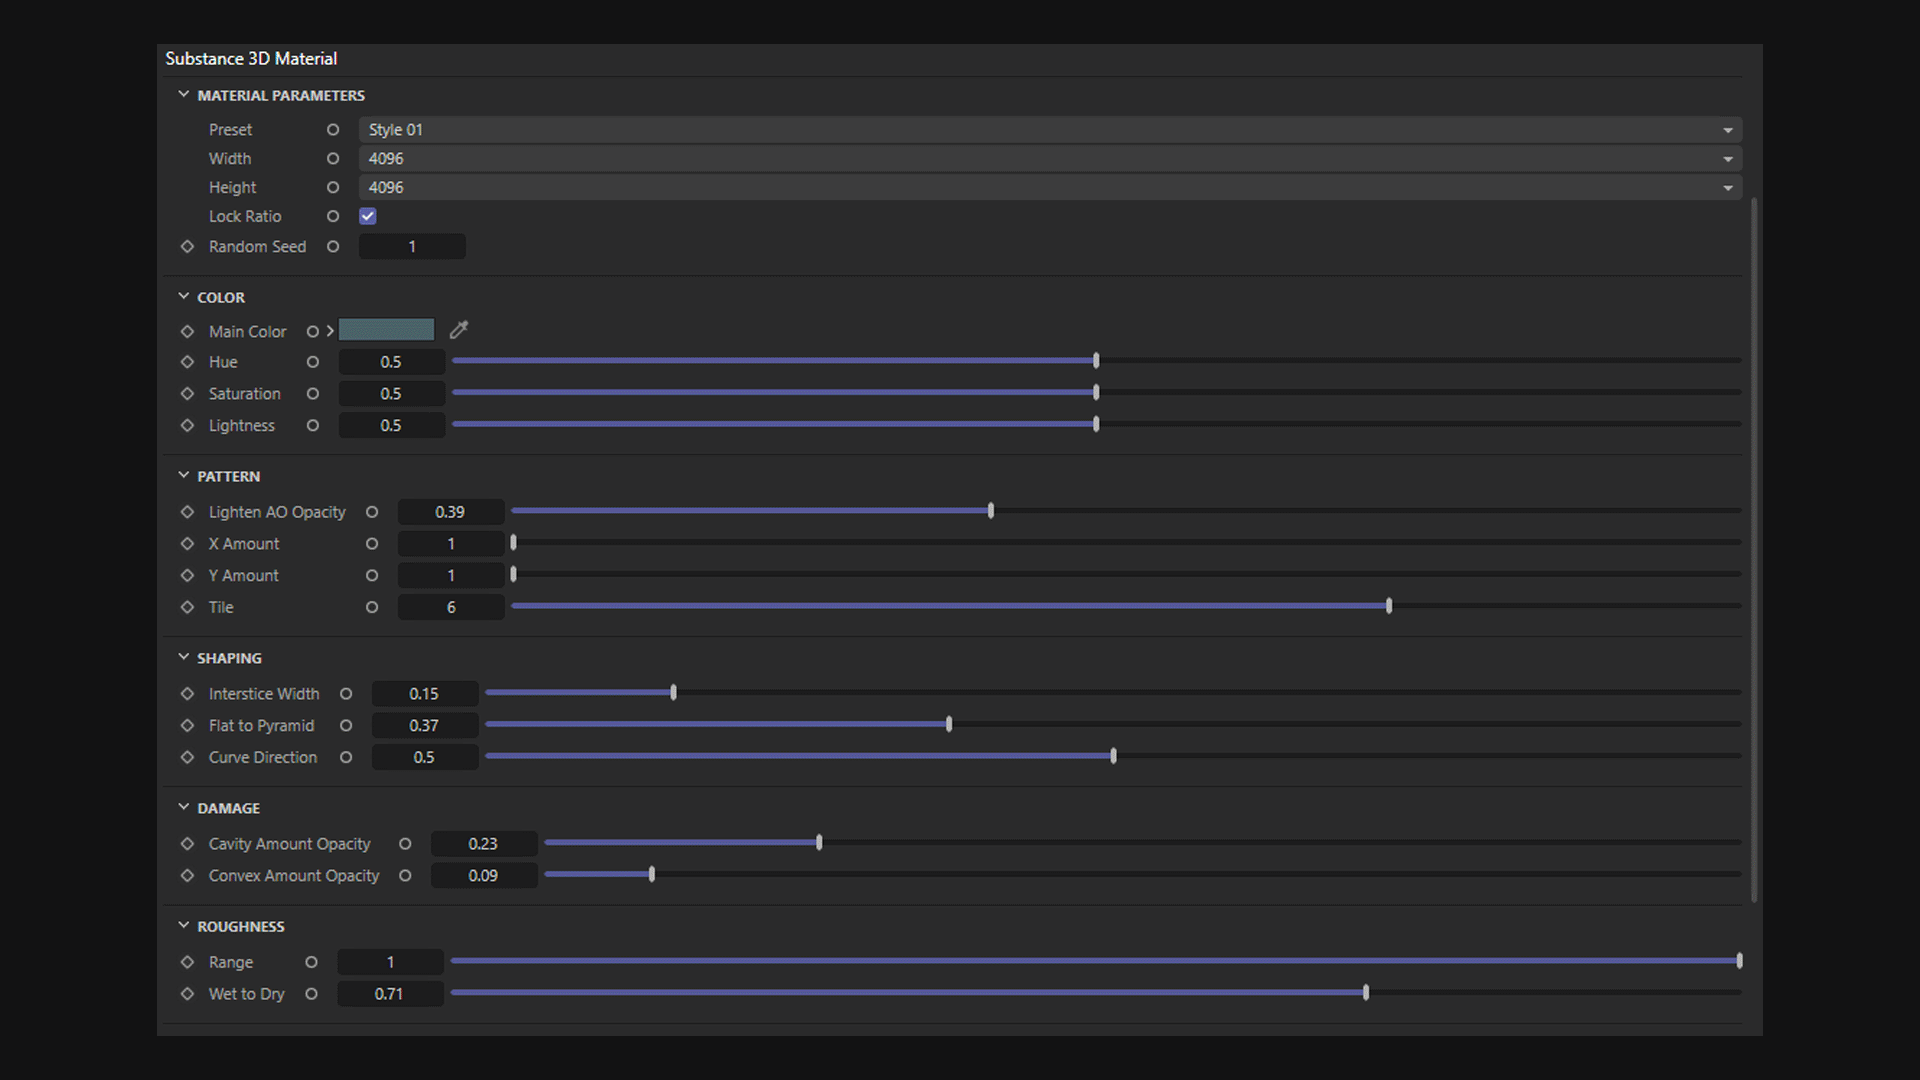Click the circle icon beside Preset
Image resolution: width=1920 pixels, height=1080 pixels.
coord(333,130)
